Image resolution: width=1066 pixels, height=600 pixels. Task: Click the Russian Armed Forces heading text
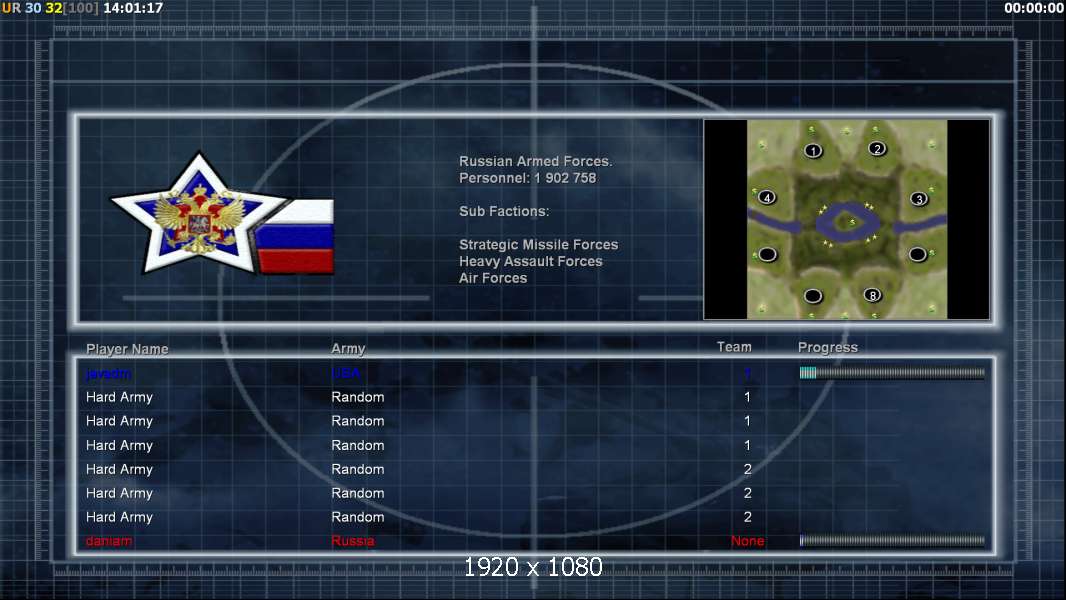[x=536, y=161]
